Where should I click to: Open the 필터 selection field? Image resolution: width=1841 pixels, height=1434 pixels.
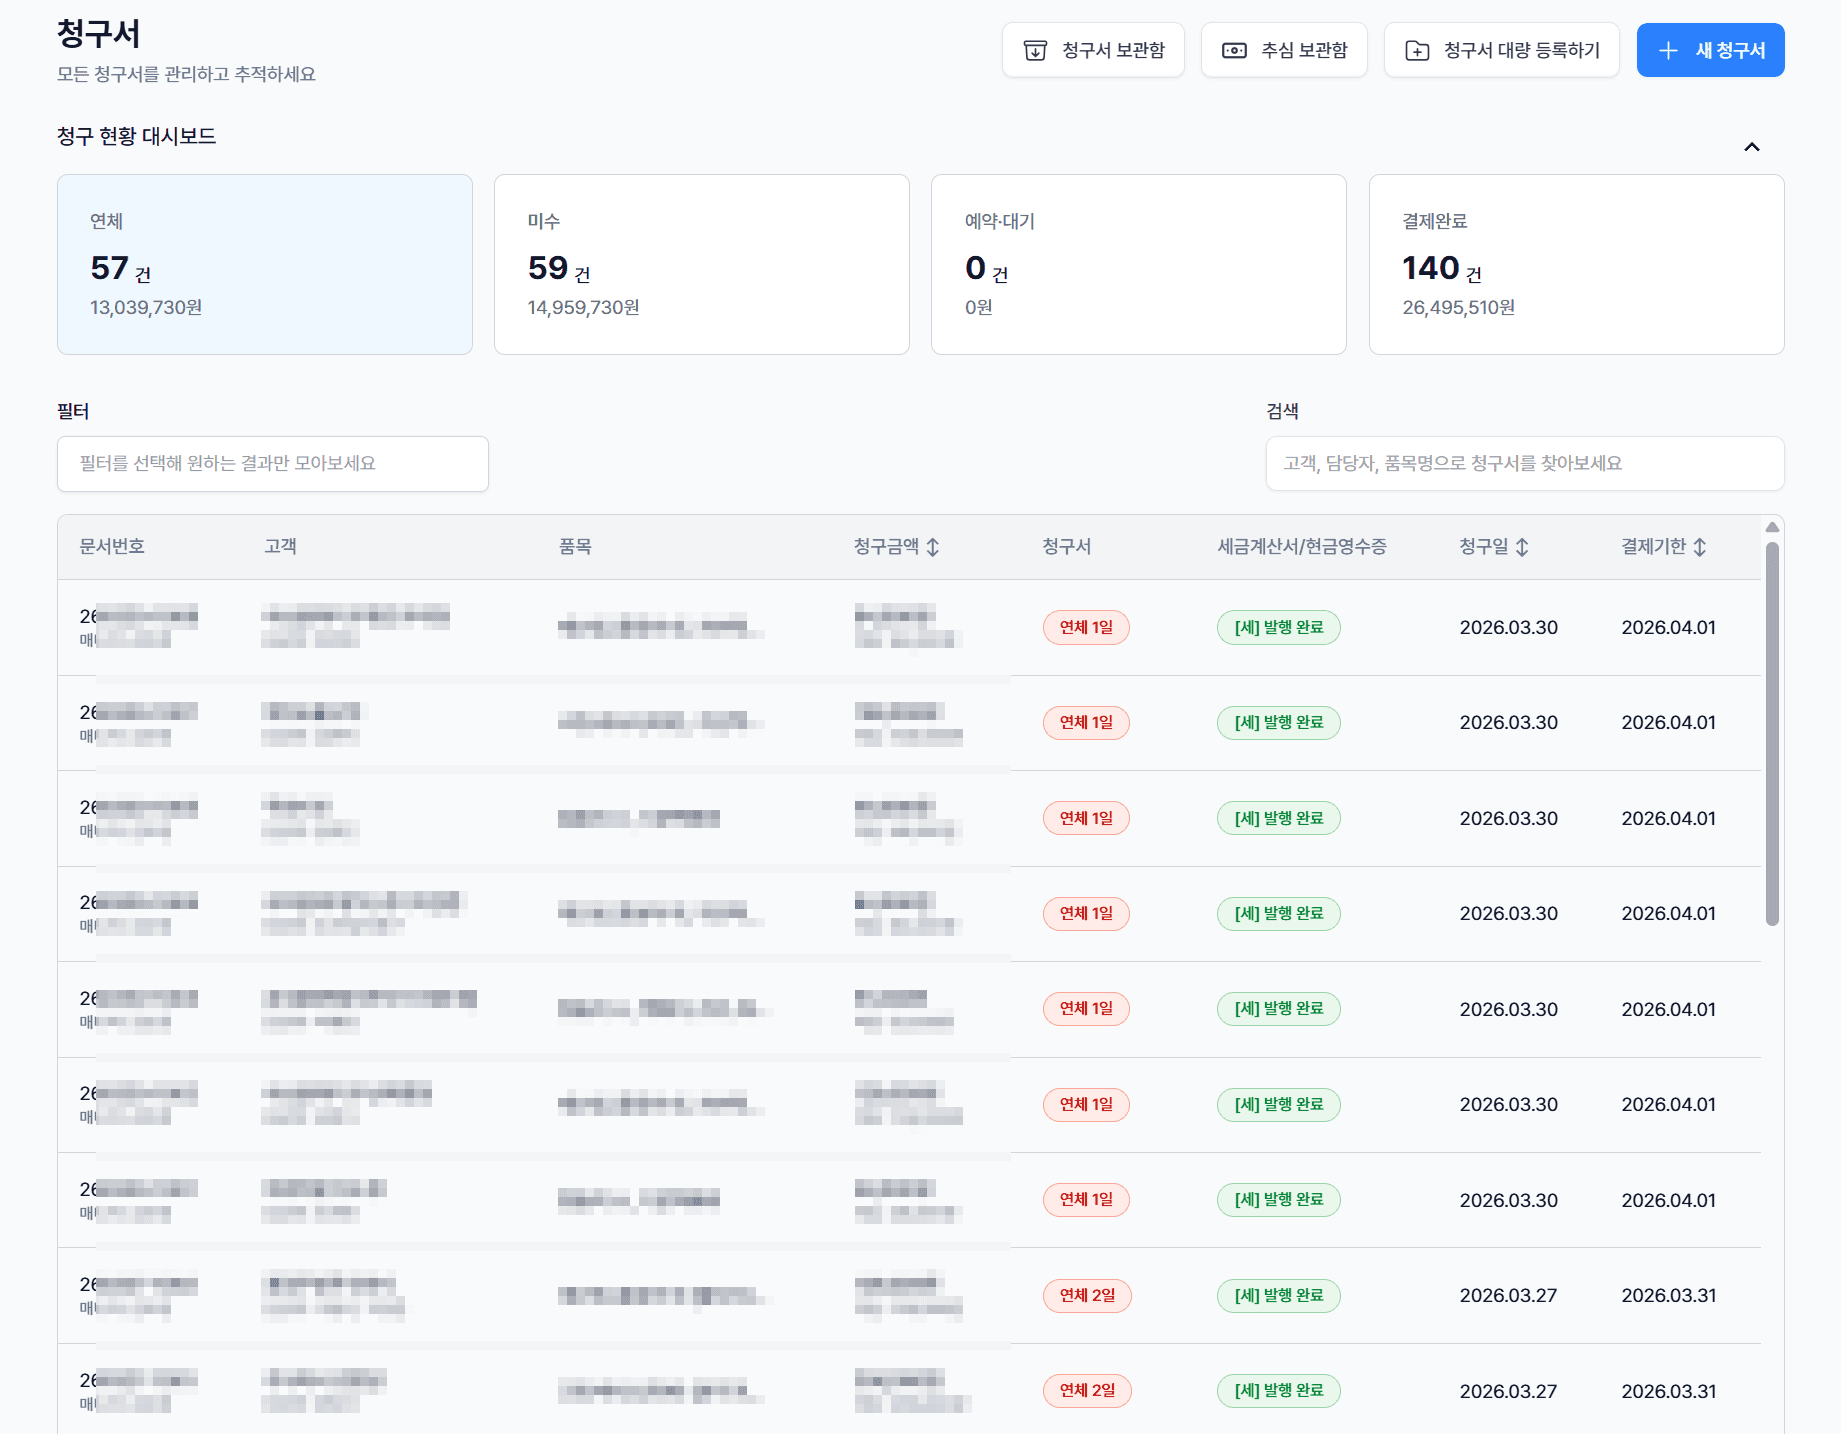[x=273, y=464]
